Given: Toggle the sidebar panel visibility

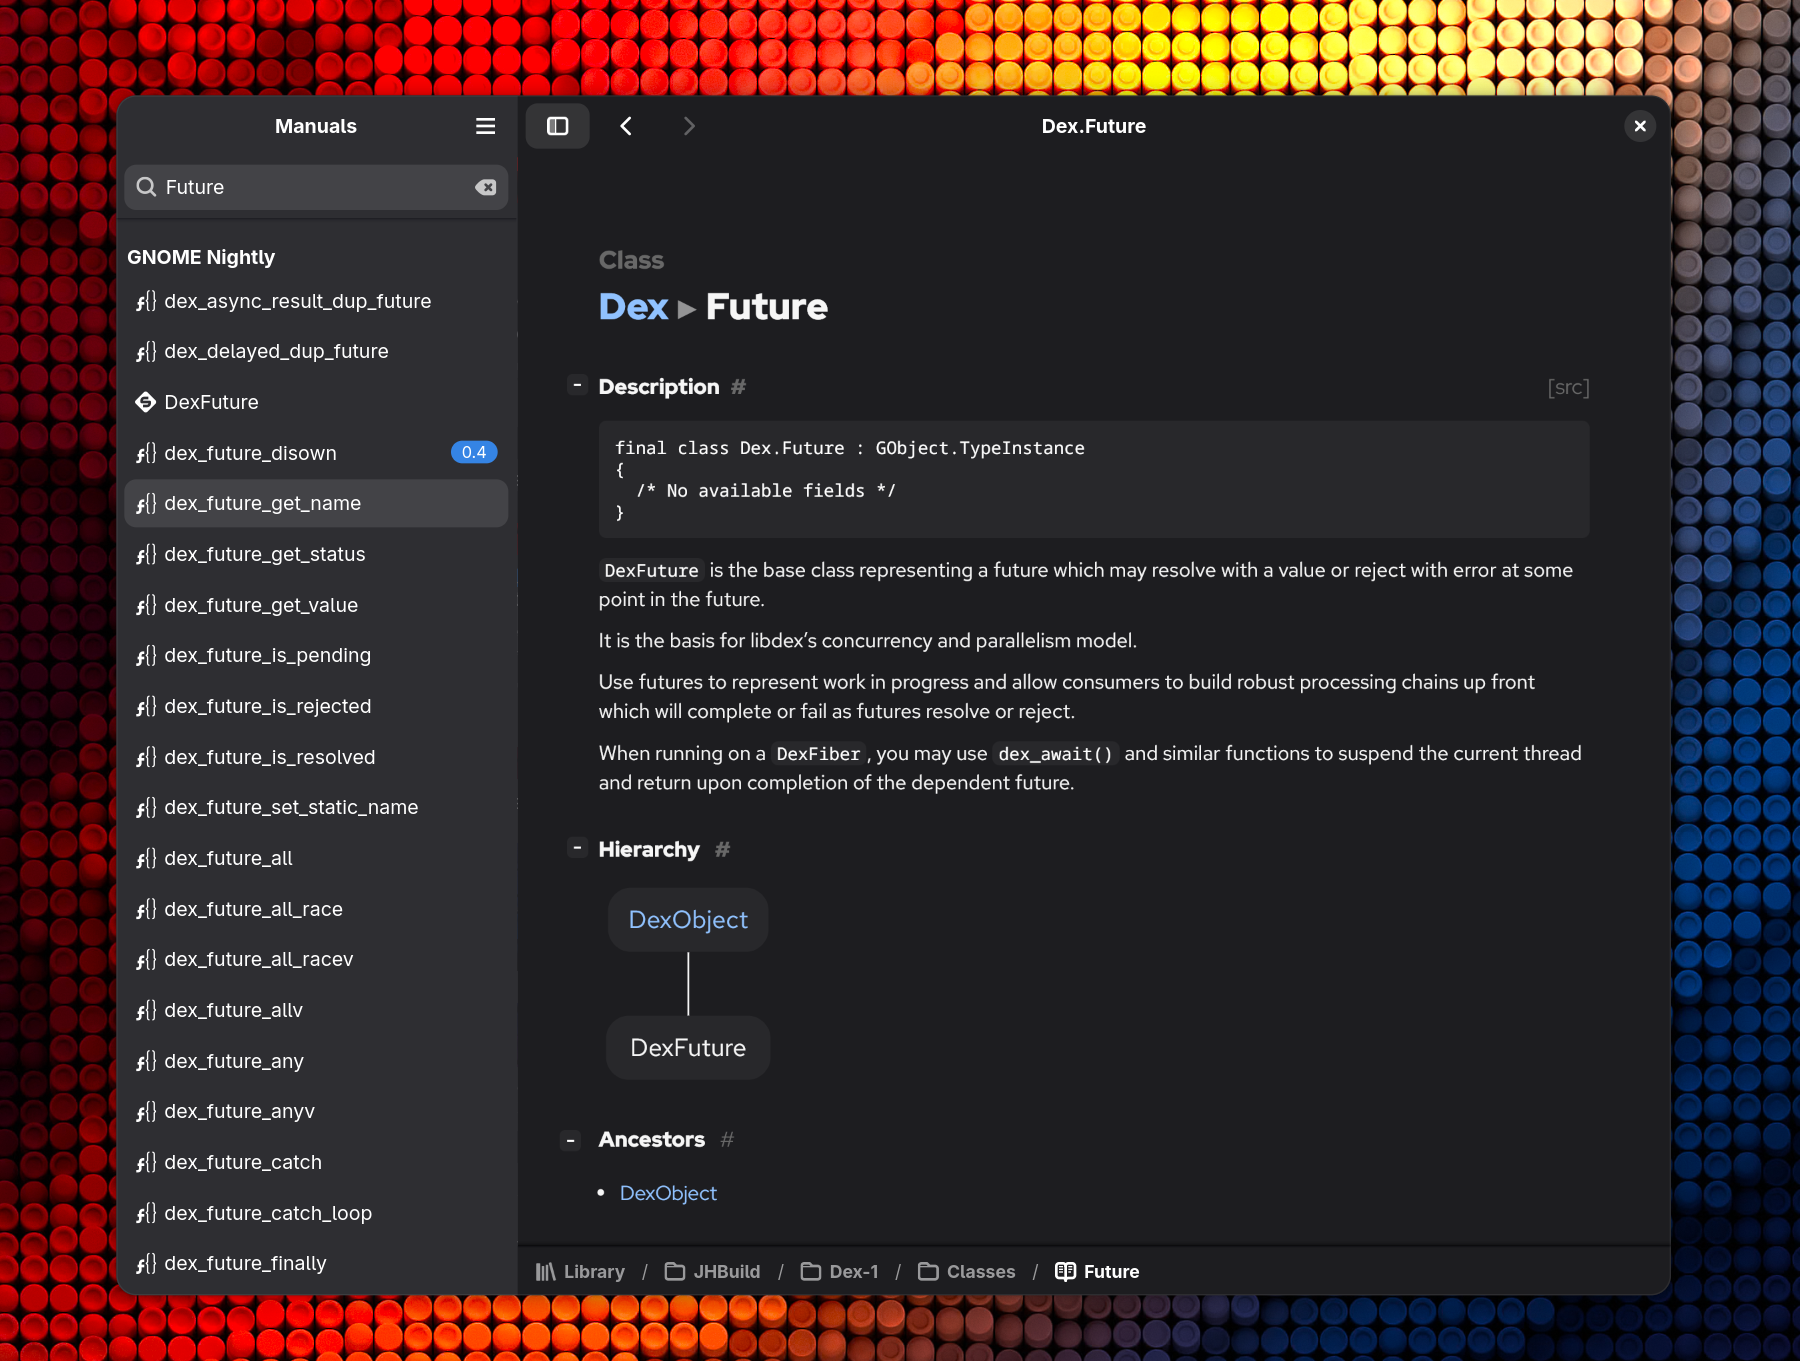Looking at the screenshot, I should 557,126.
